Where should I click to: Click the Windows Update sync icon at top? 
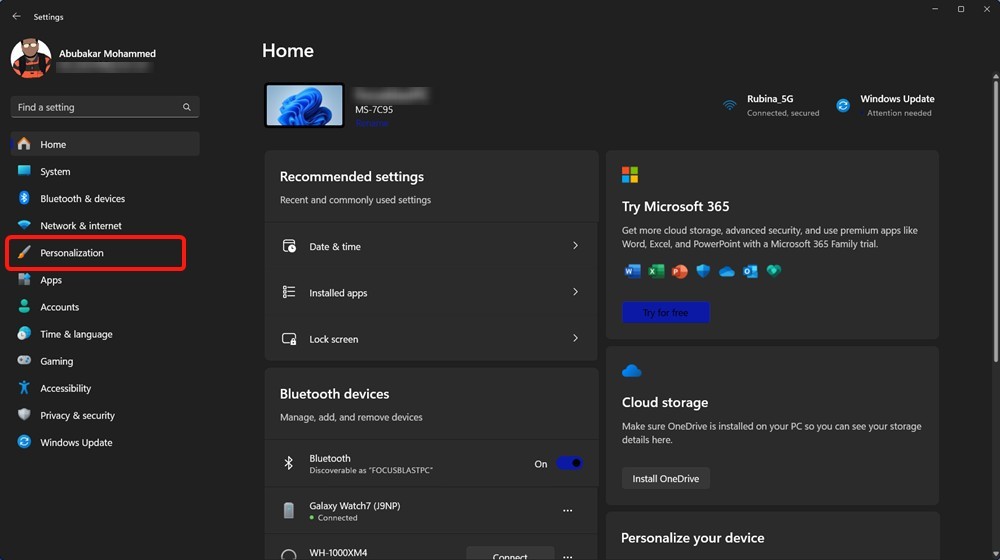(843, 105)
